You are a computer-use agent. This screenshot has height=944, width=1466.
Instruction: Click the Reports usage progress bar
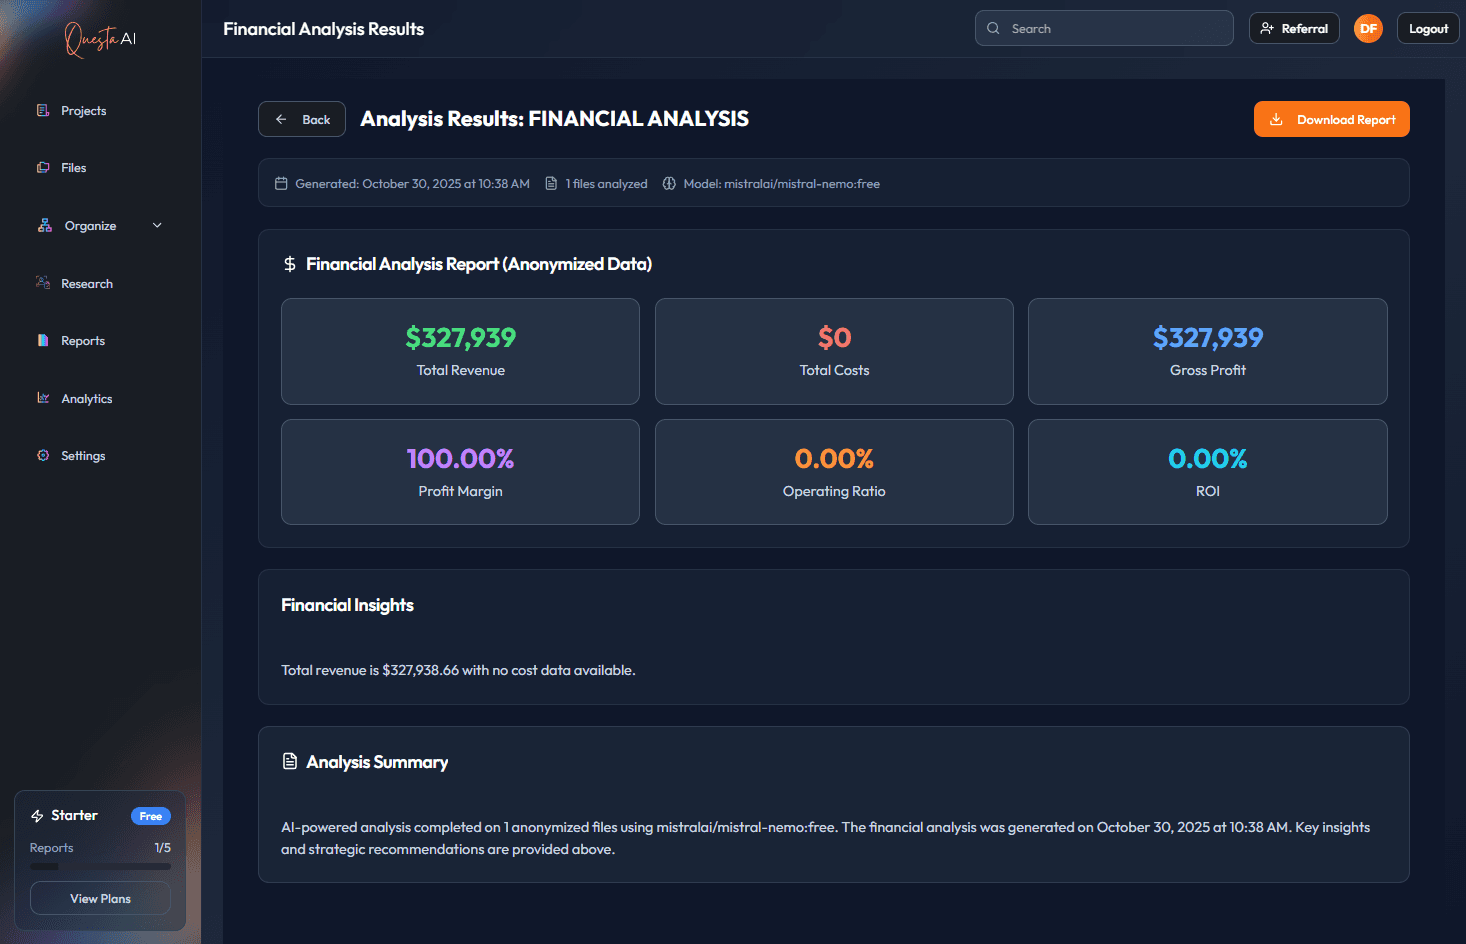(99, 866)
